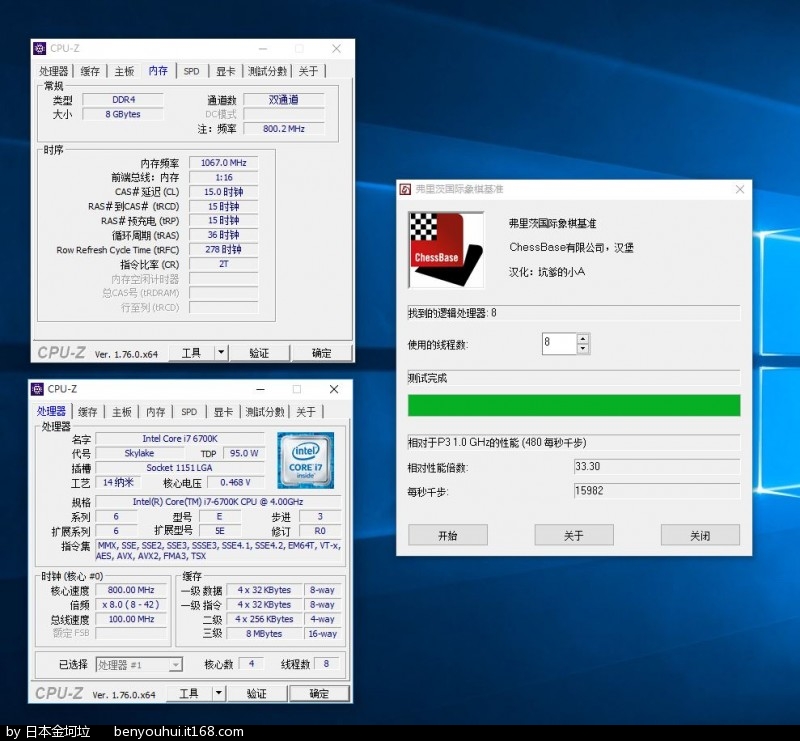Click the green benchmark progress bar

click(574, 405)
